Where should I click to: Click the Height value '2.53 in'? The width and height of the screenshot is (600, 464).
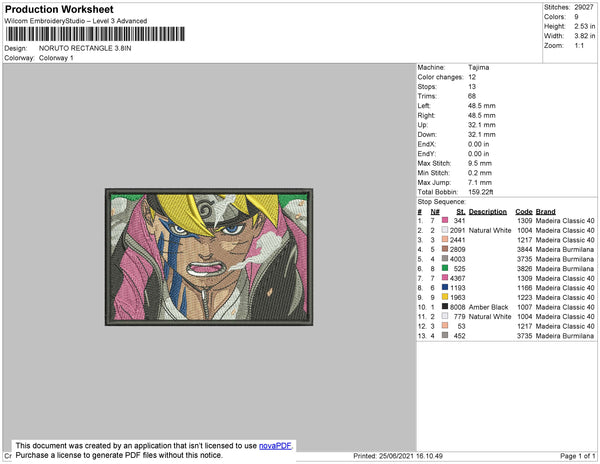coord(585,26)
